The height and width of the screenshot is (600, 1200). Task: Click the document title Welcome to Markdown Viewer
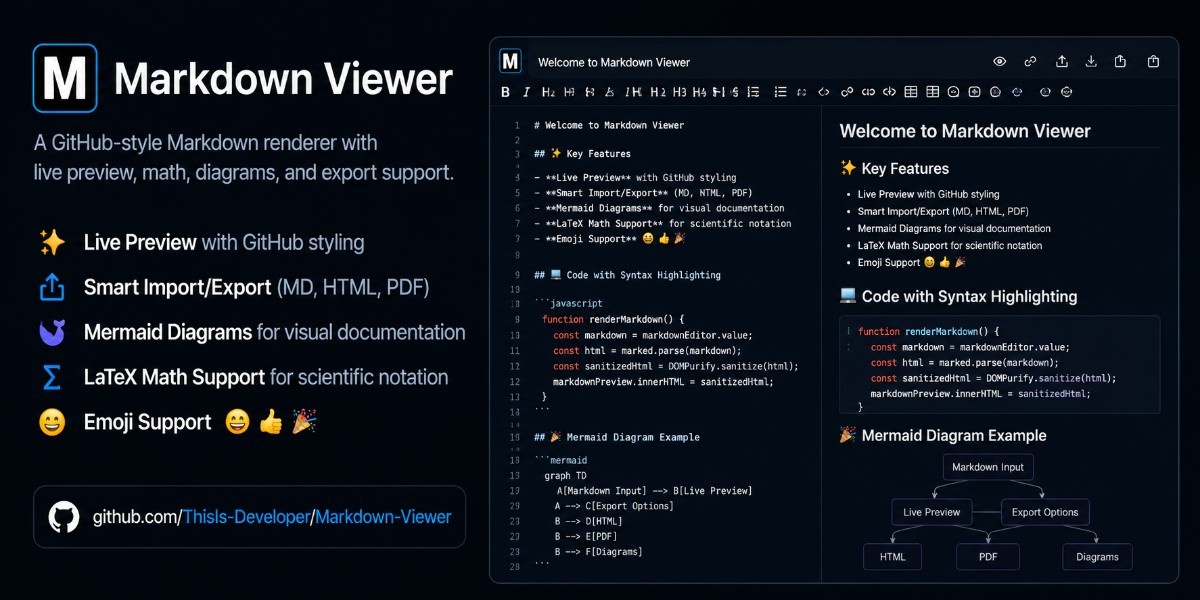(x=614, y=62)
